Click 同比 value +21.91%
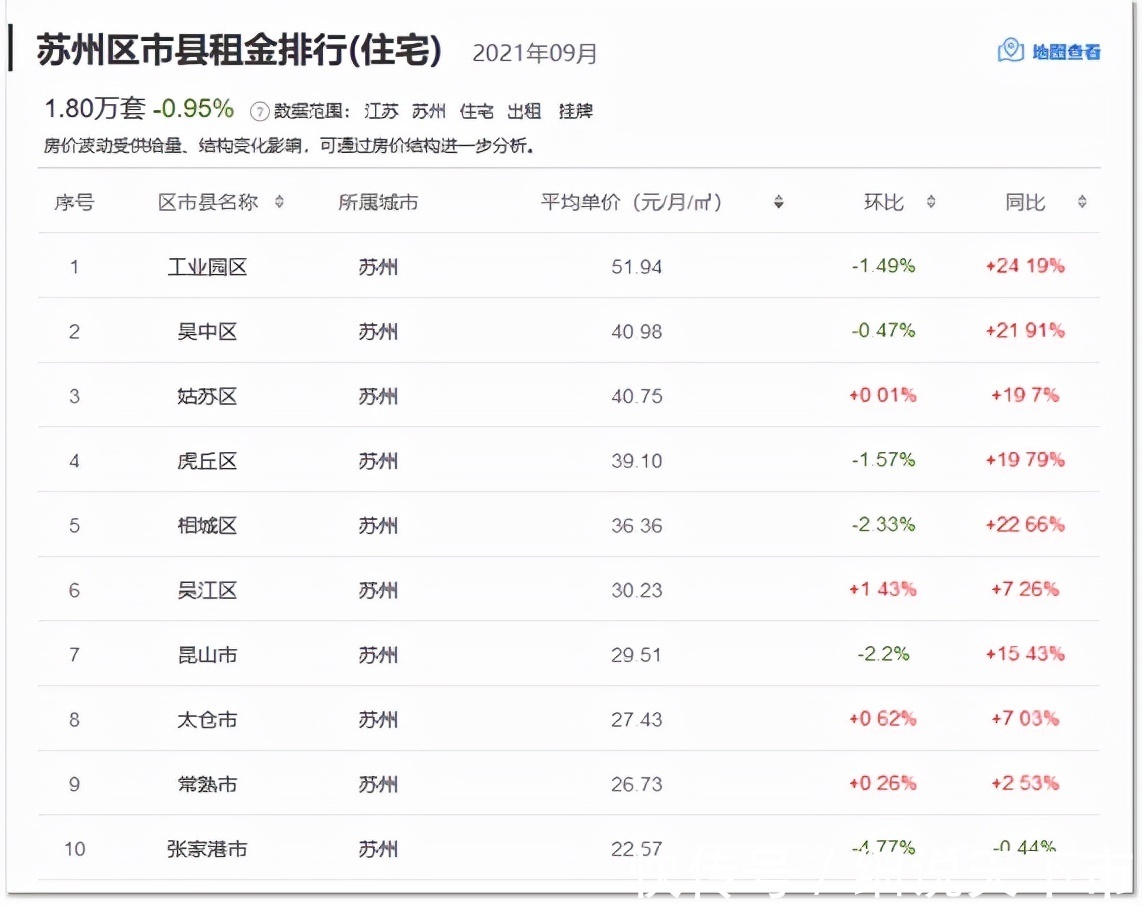 tap(1025, 331)
